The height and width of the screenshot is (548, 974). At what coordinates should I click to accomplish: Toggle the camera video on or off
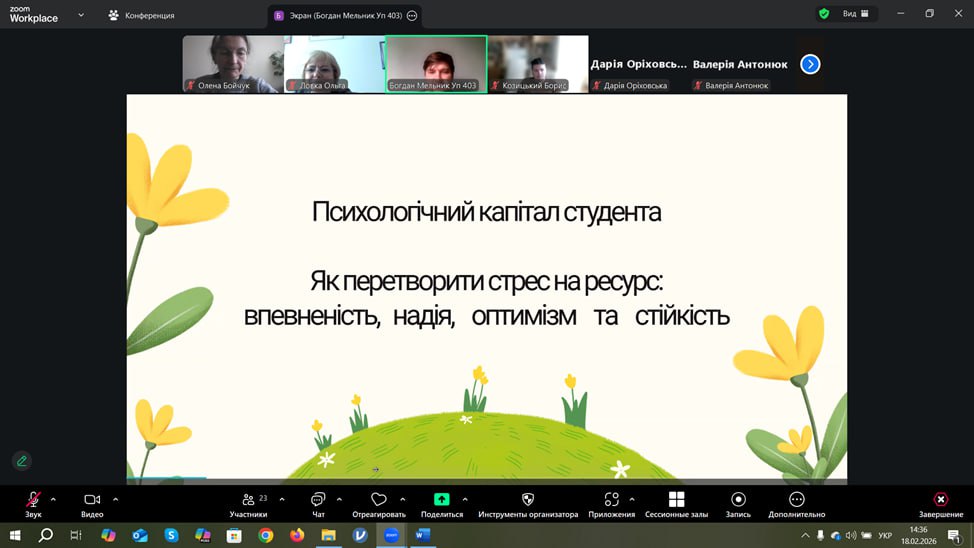[x=92, y=499]
